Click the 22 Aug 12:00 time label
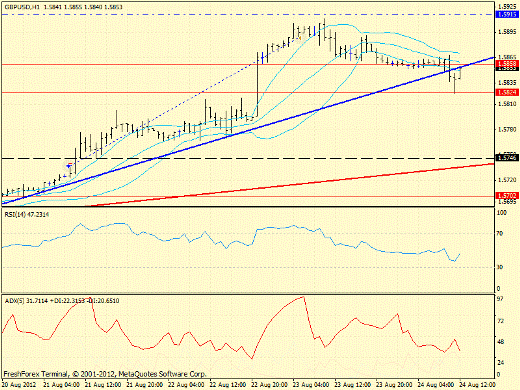The width and height of the screenshot is (520, 390). coord(228,385)
